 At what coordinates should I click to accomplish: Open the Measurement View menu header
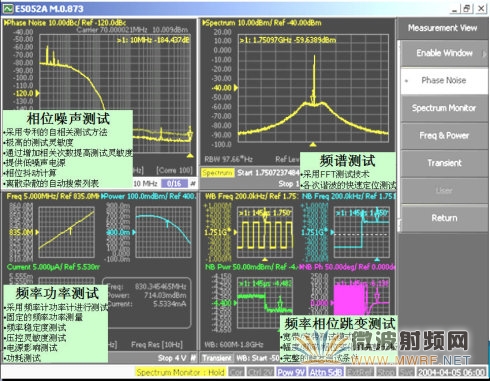tap(442, 28)
